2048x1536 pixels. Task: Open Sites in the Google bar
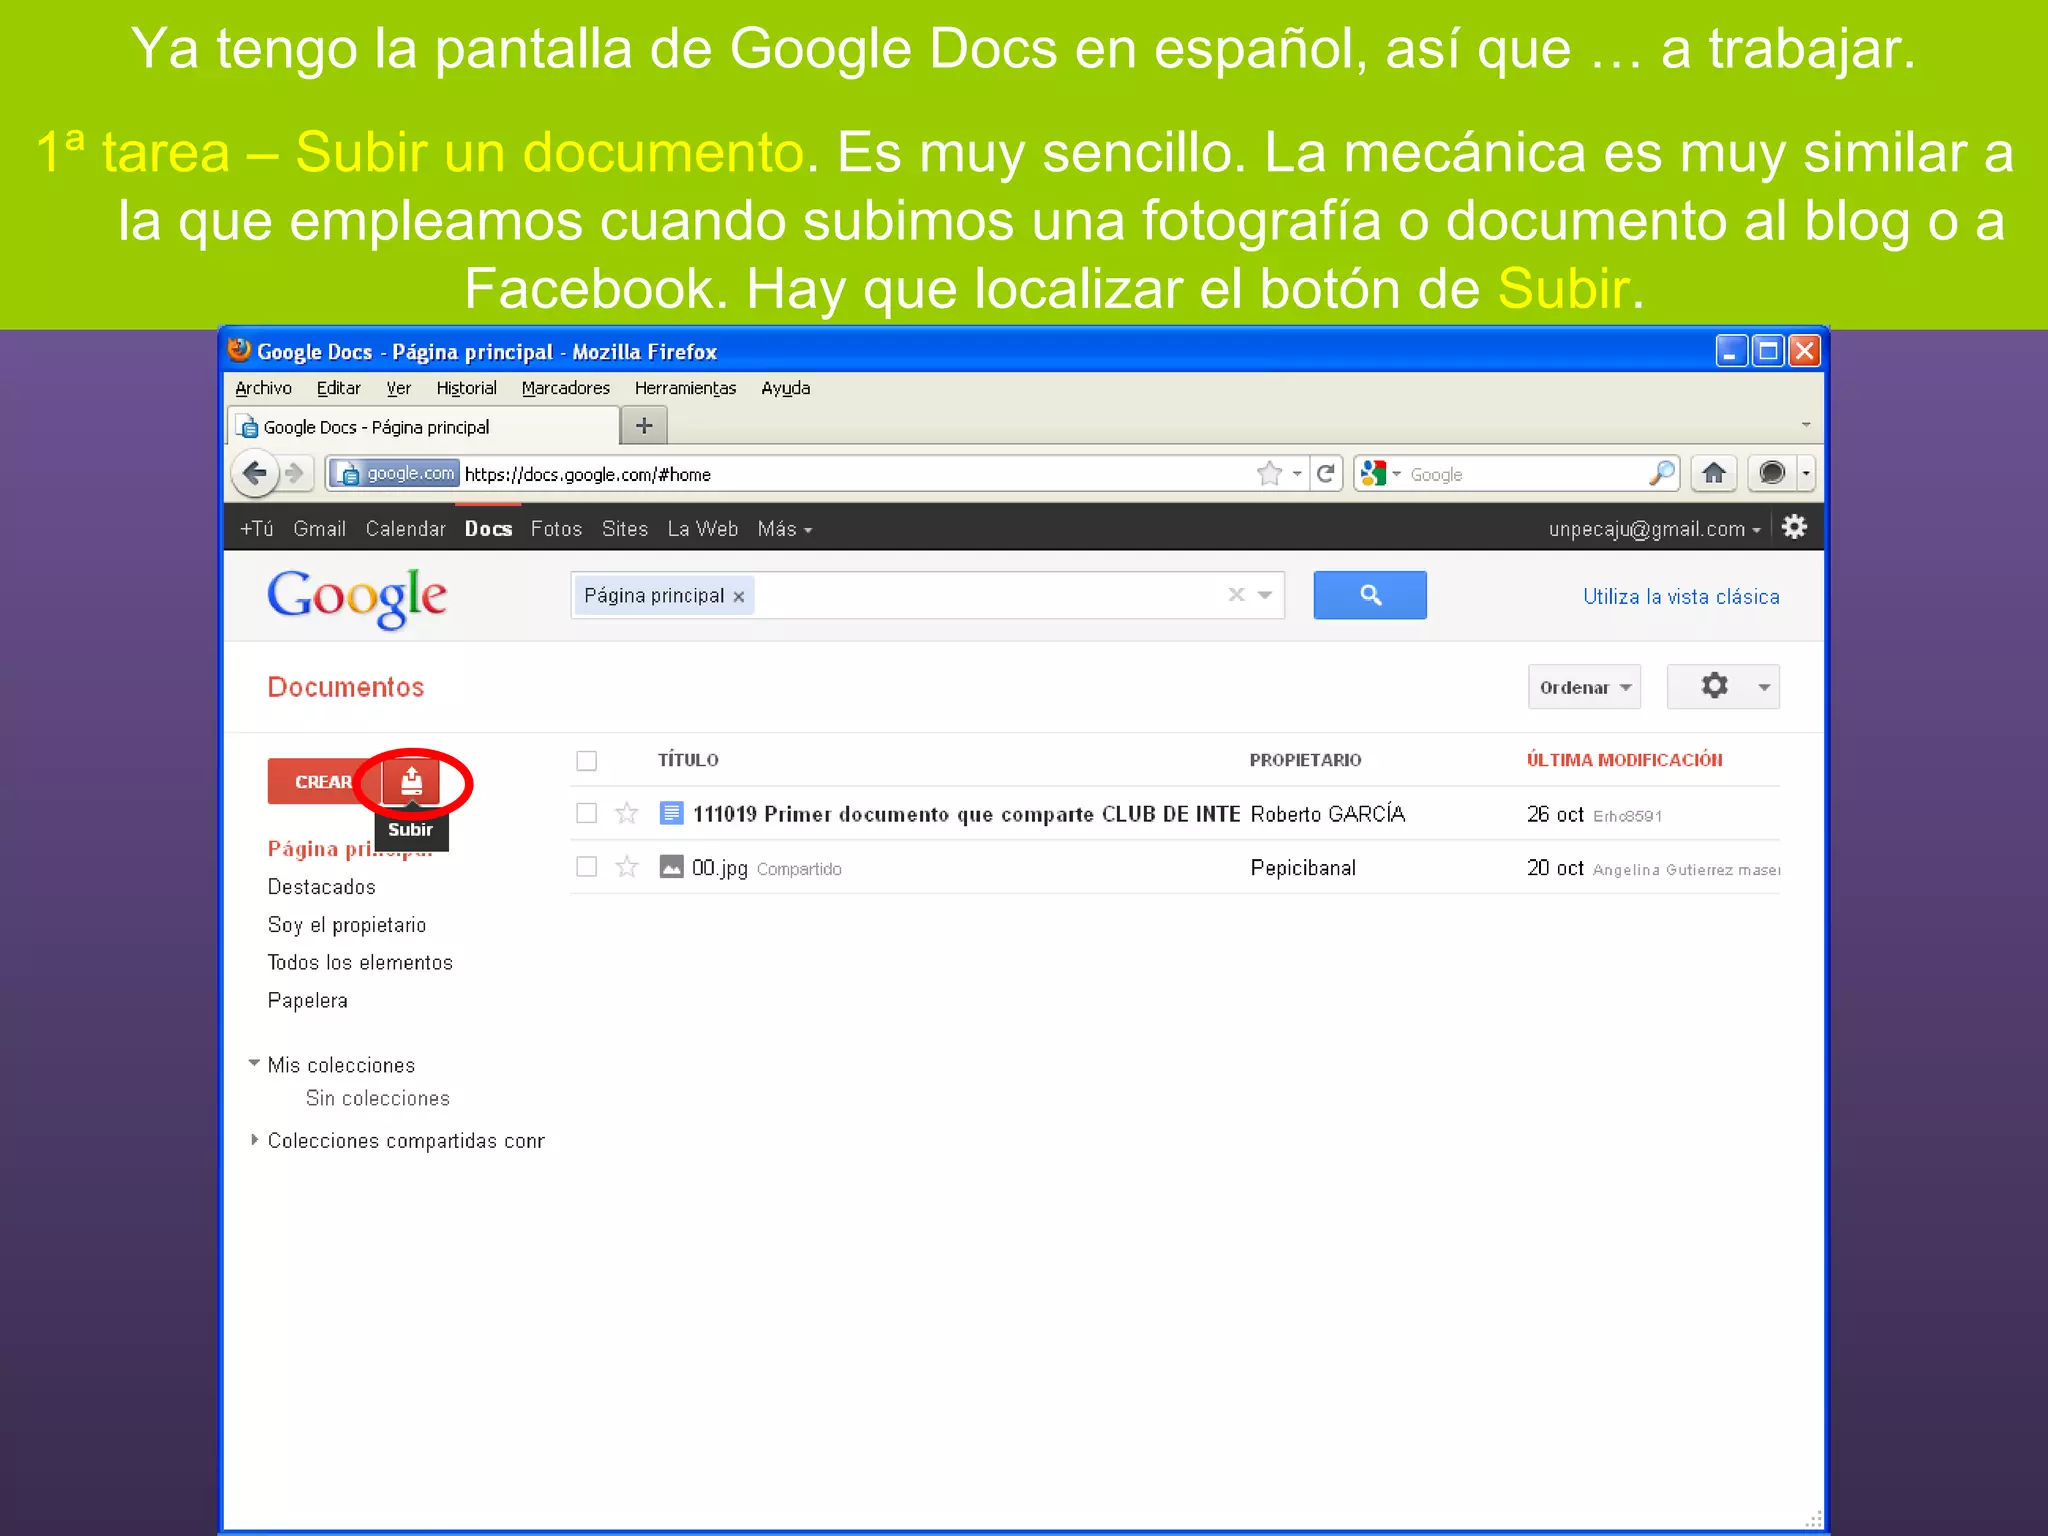coord(625,529)
